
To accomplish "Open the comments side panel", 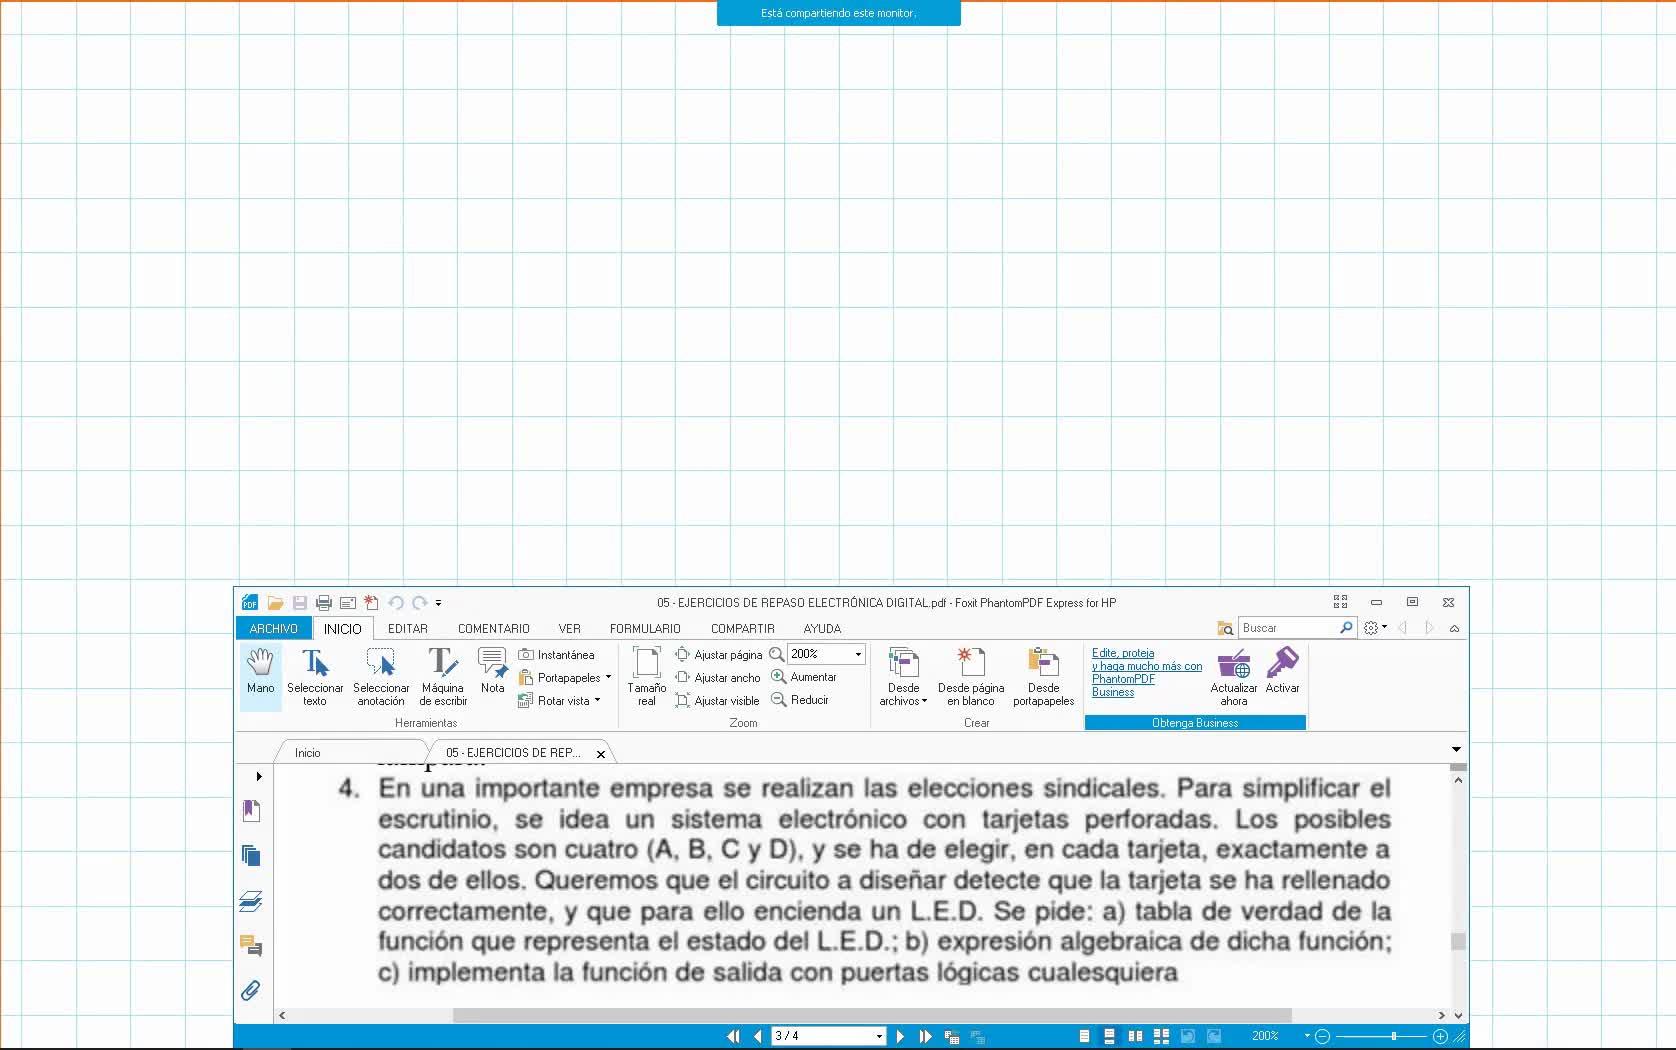I will tap(251, 946).
